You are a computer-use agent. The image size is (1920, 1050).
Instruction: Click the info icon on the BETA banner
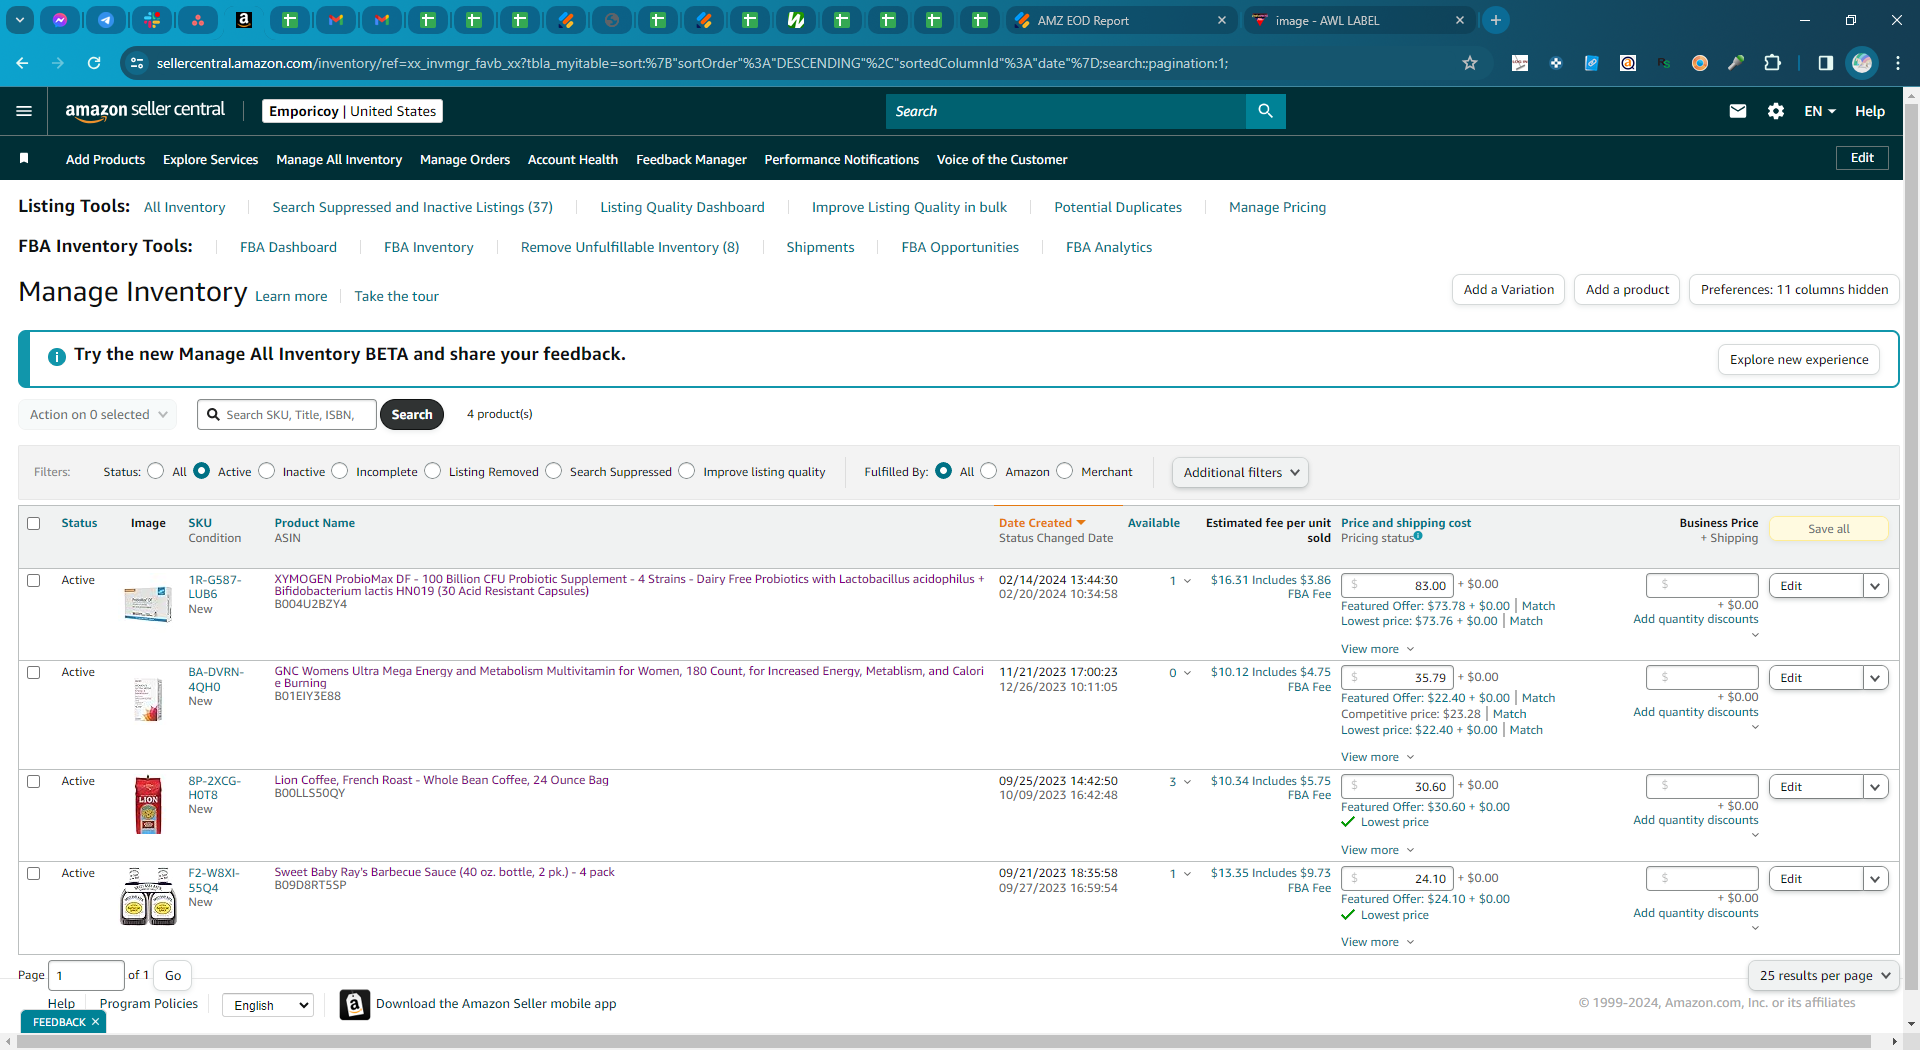[57, 356]
